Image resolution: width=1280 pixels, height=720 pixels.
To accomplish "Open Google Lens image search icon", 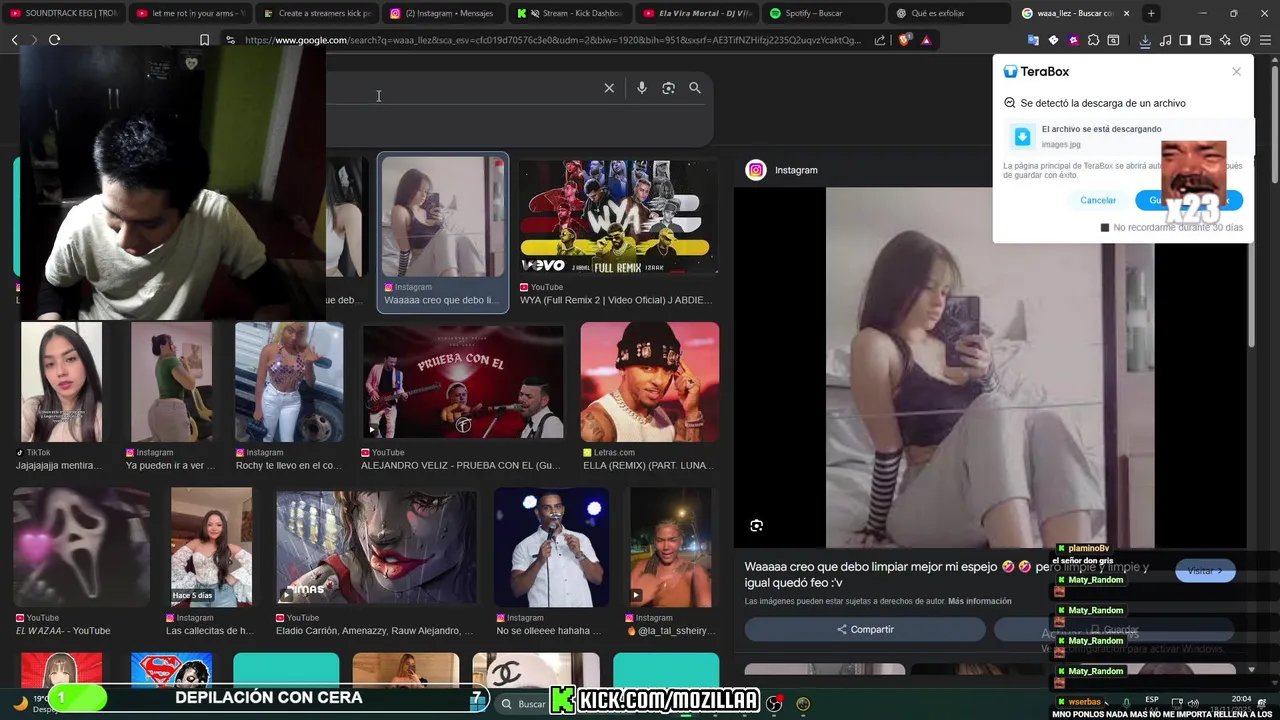I will point(668,88).
